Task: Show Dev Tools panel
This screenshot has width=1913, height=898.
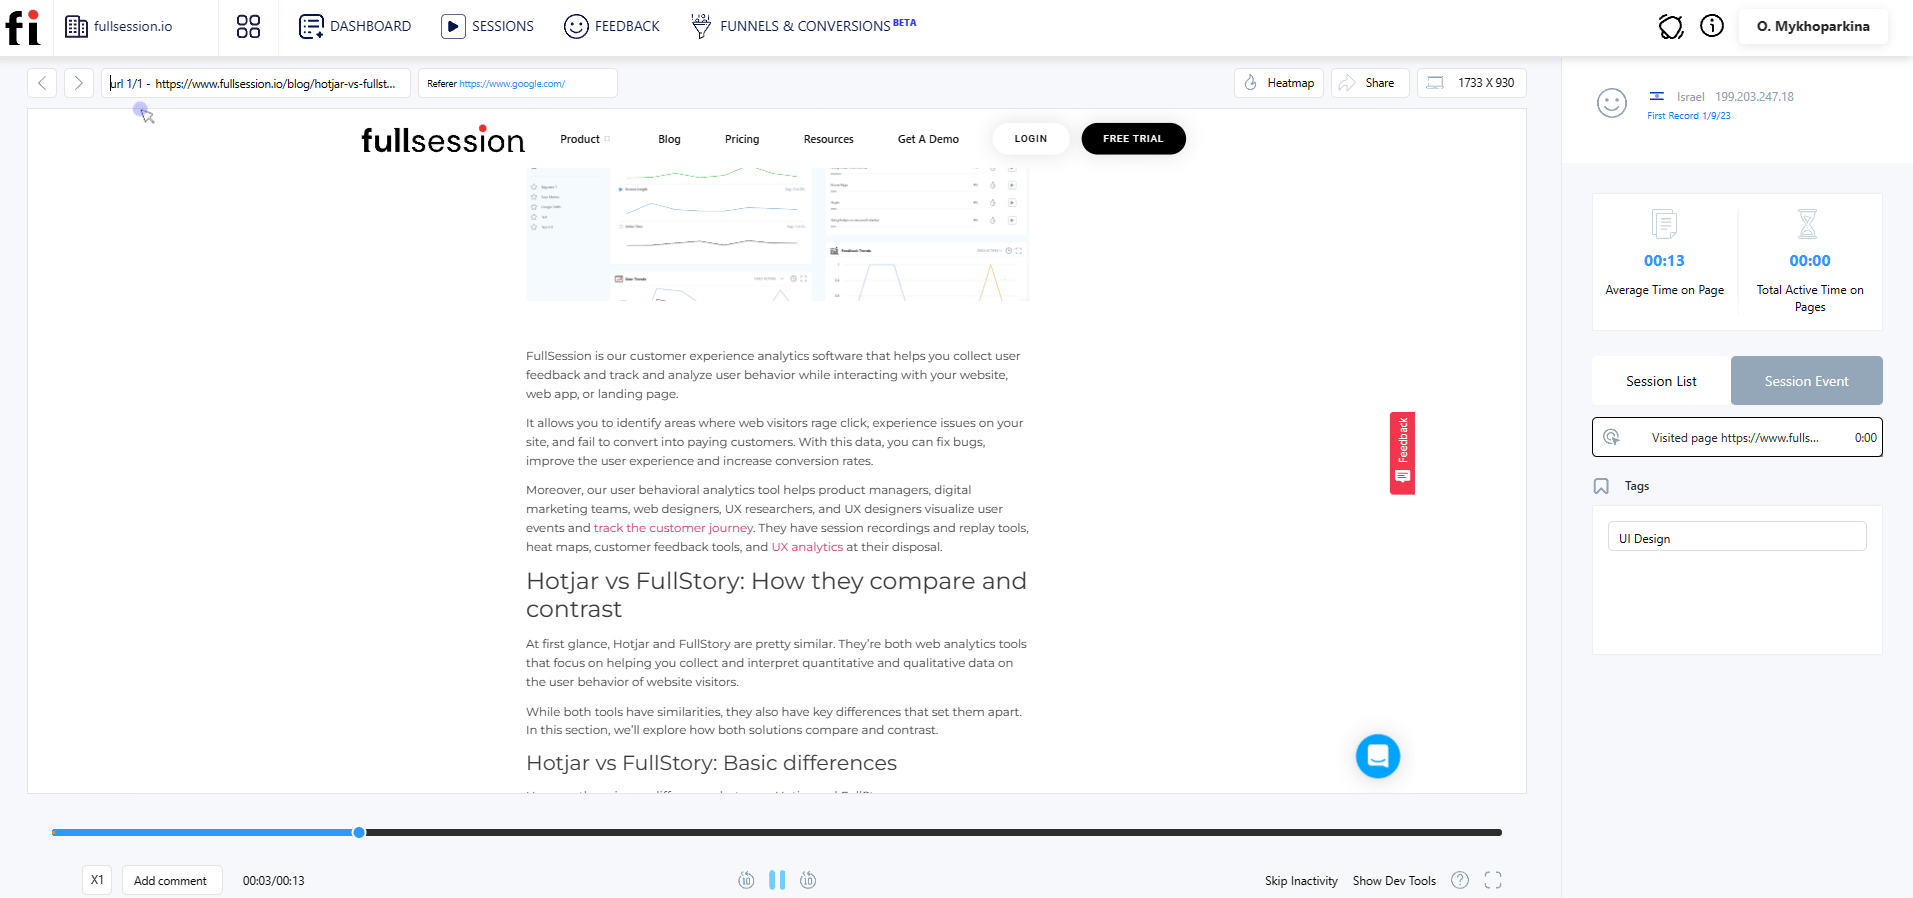Action: pyautogui.click(x=1394, y=881)
